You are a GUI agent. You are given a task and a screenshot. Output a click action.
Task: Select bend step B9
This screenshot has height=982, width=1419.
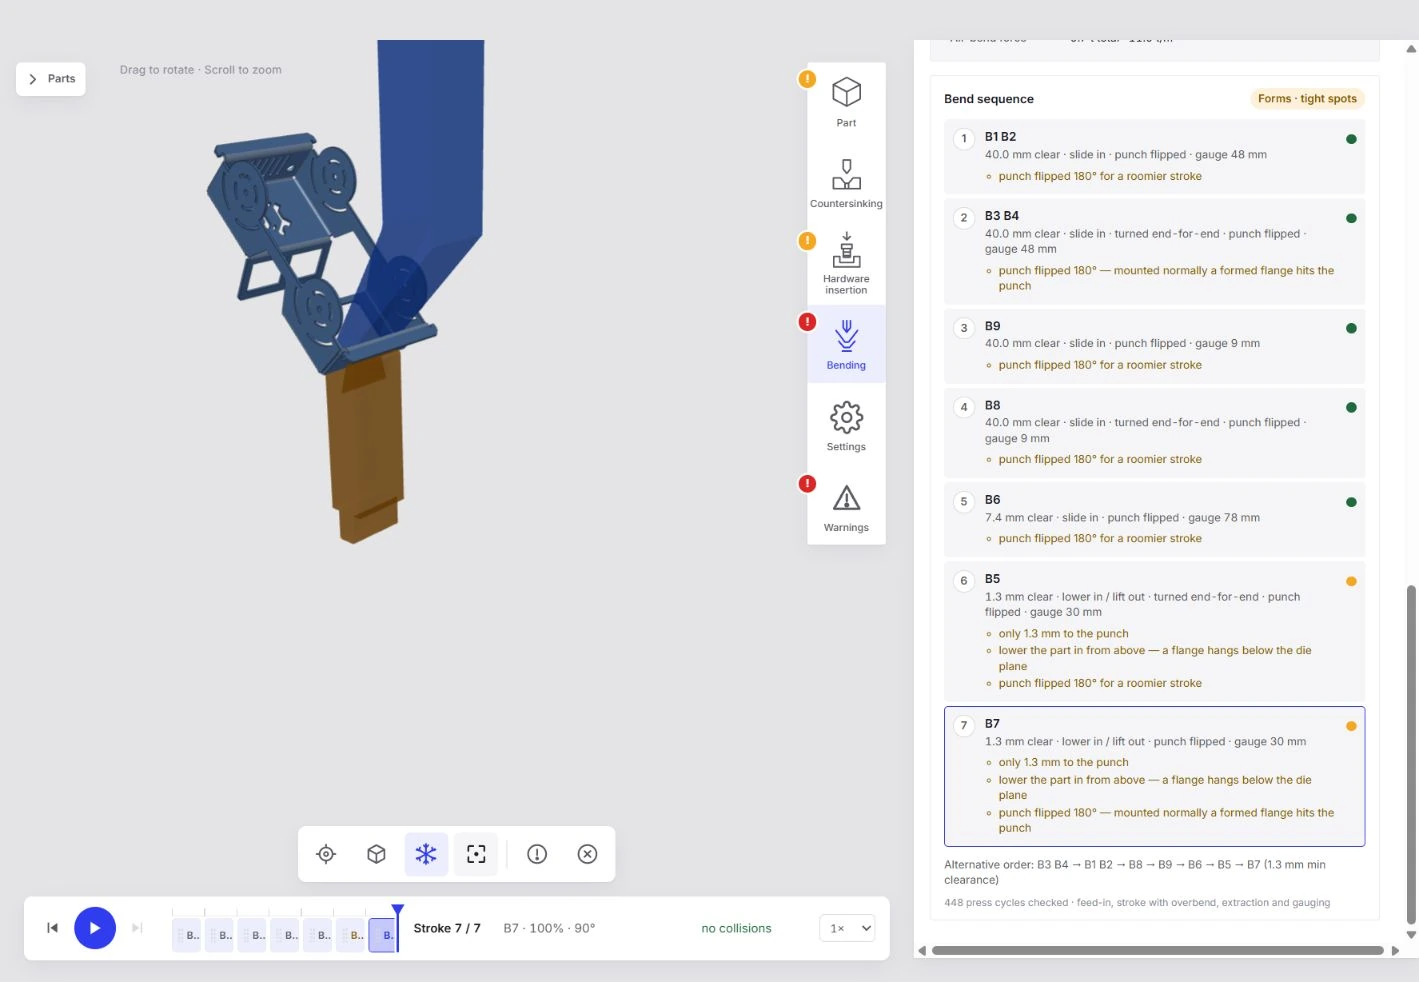point(1154,346)
